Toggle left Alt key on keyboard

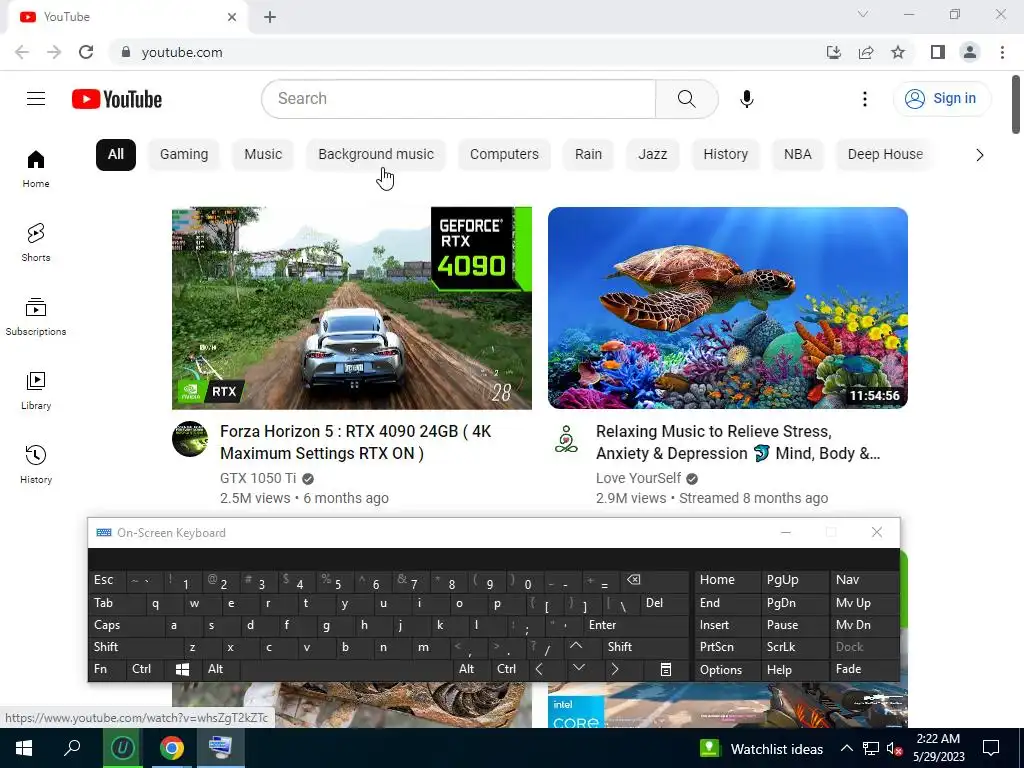click(221, 669)
